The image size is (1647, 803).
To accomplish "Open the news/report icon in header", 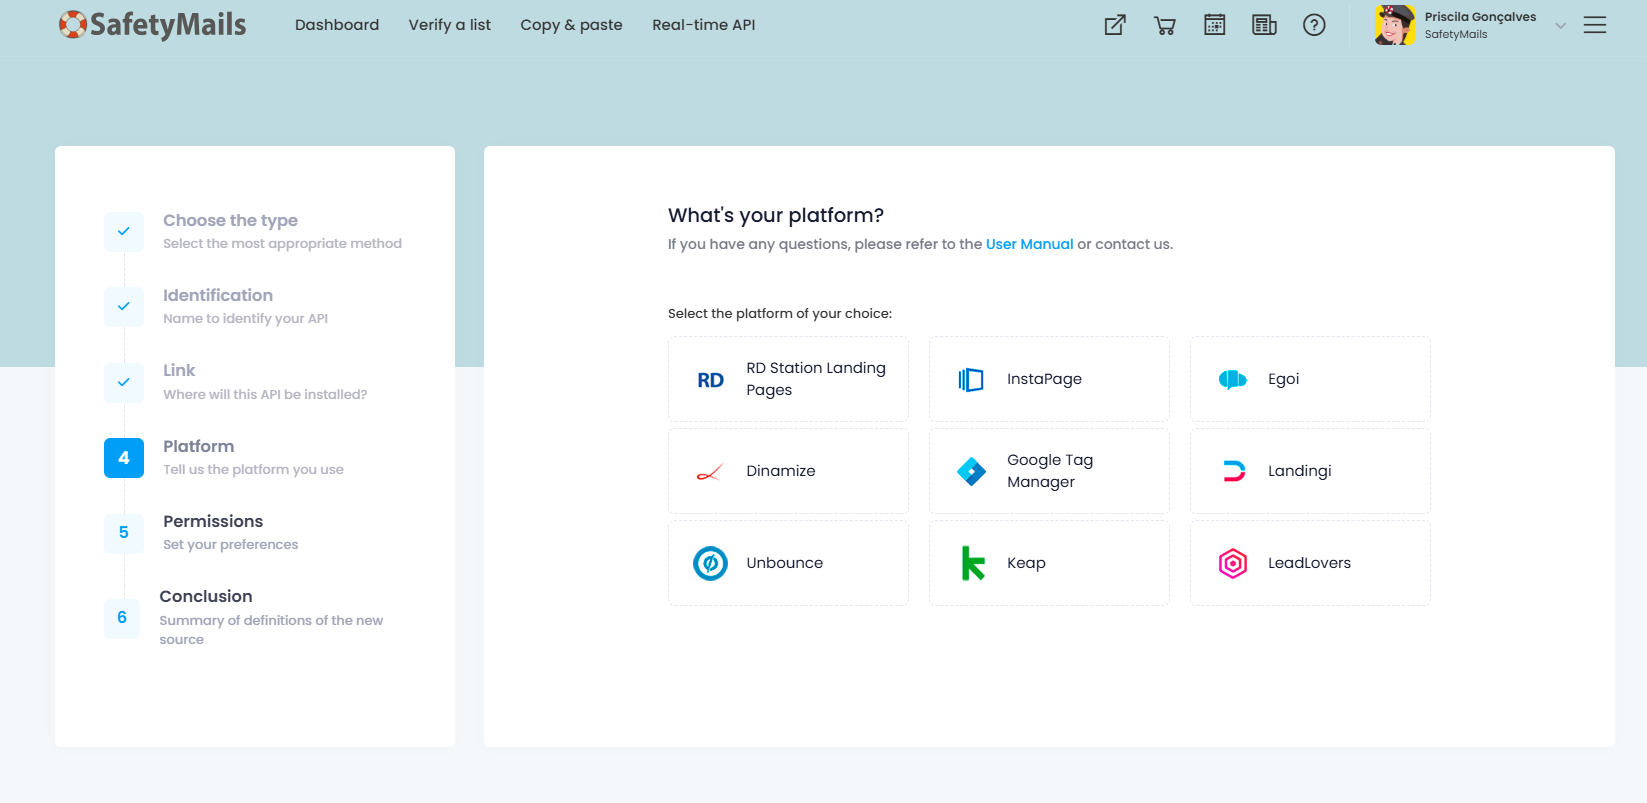I will (x=1265, y=25).
